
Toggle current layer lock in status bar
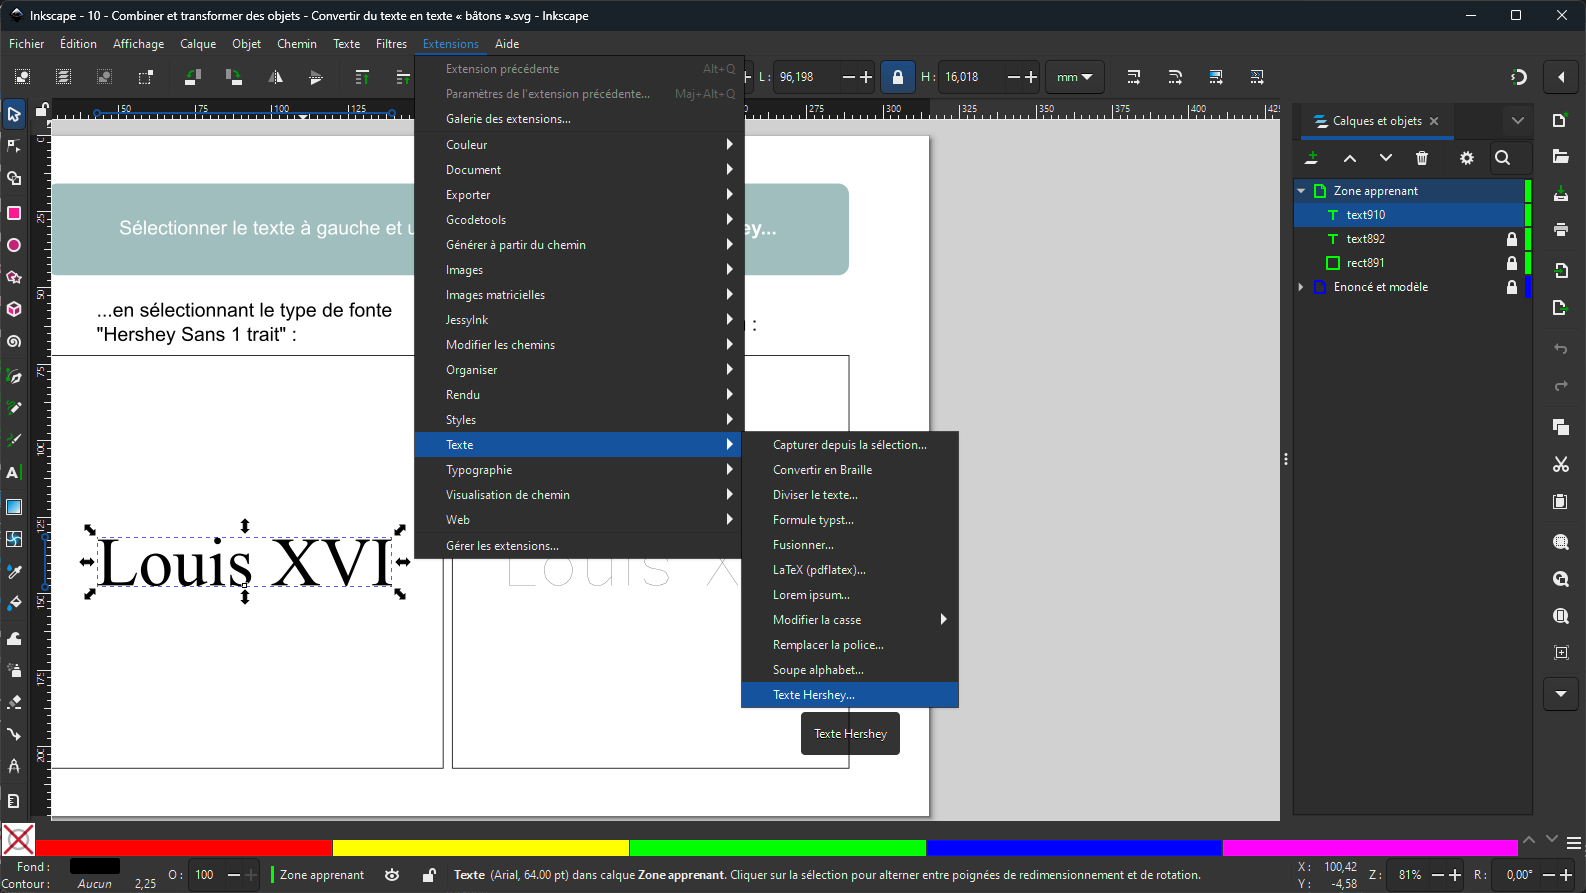pos(429,875)
